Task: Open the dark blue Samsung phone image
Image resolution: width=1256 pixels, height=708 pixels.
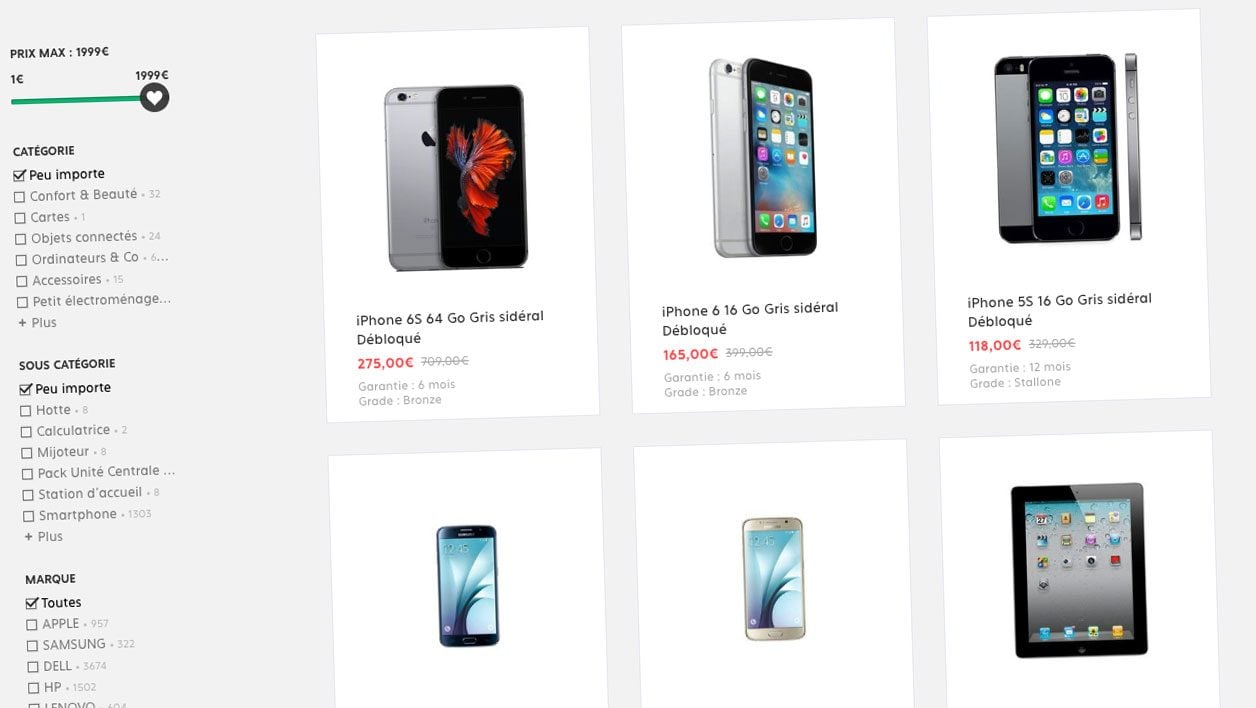Action: (467, 586)
